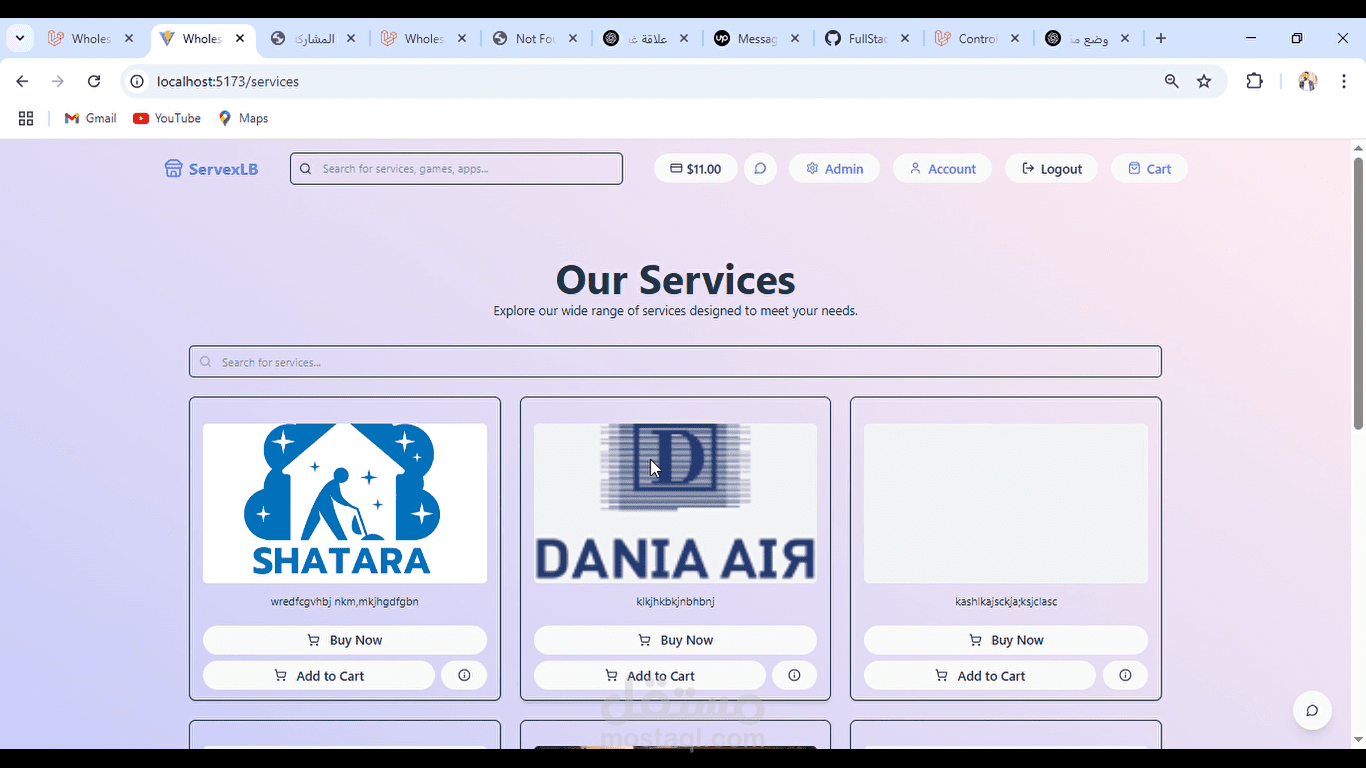Add the Dania Air service to cart

(x=650, y=675)
